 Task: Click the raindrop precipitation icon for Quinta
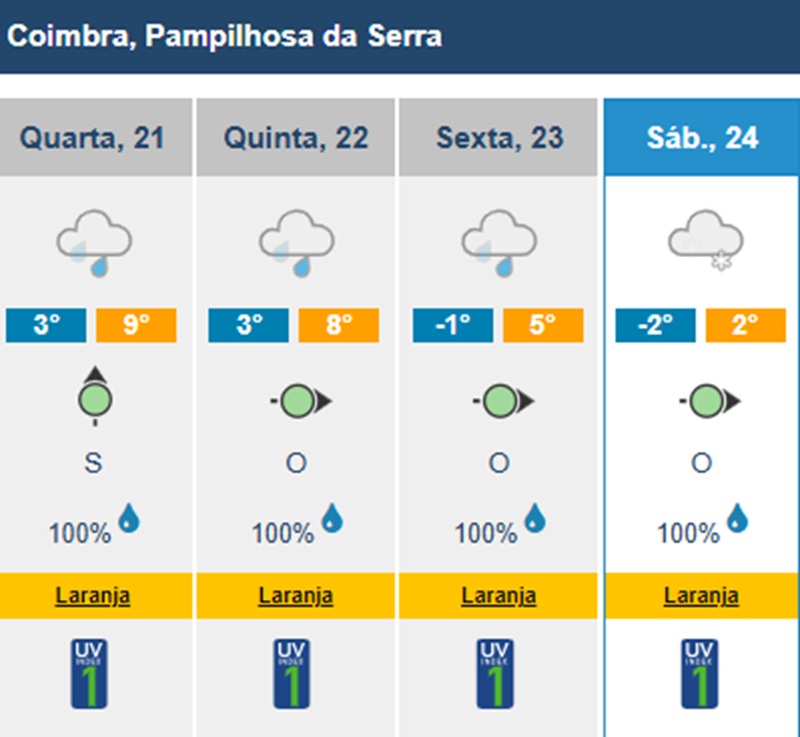[x=332, y=517]
